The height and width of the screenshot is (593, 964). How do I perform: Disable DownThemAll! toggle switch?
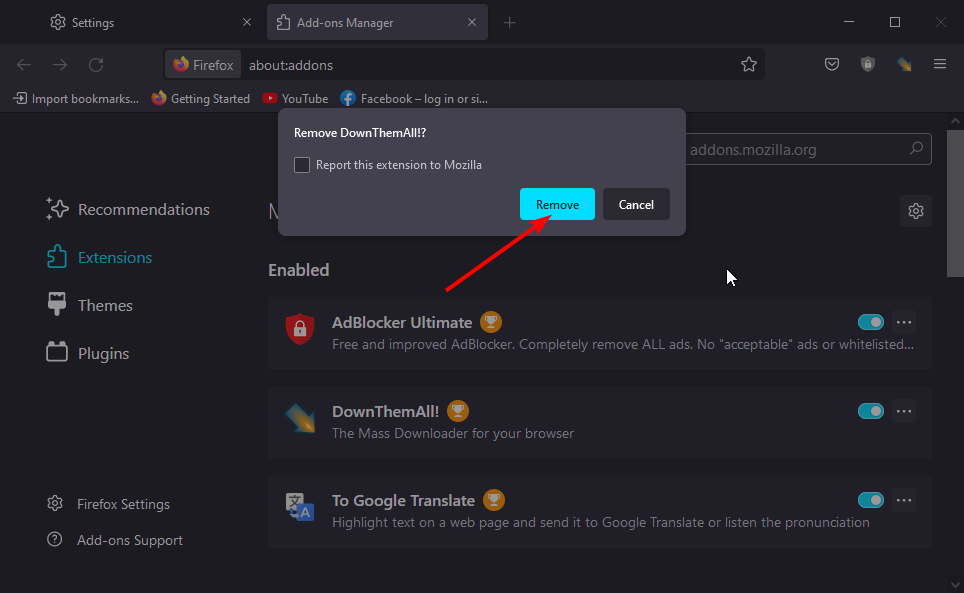pyautogui.click(x=871, y=410)
